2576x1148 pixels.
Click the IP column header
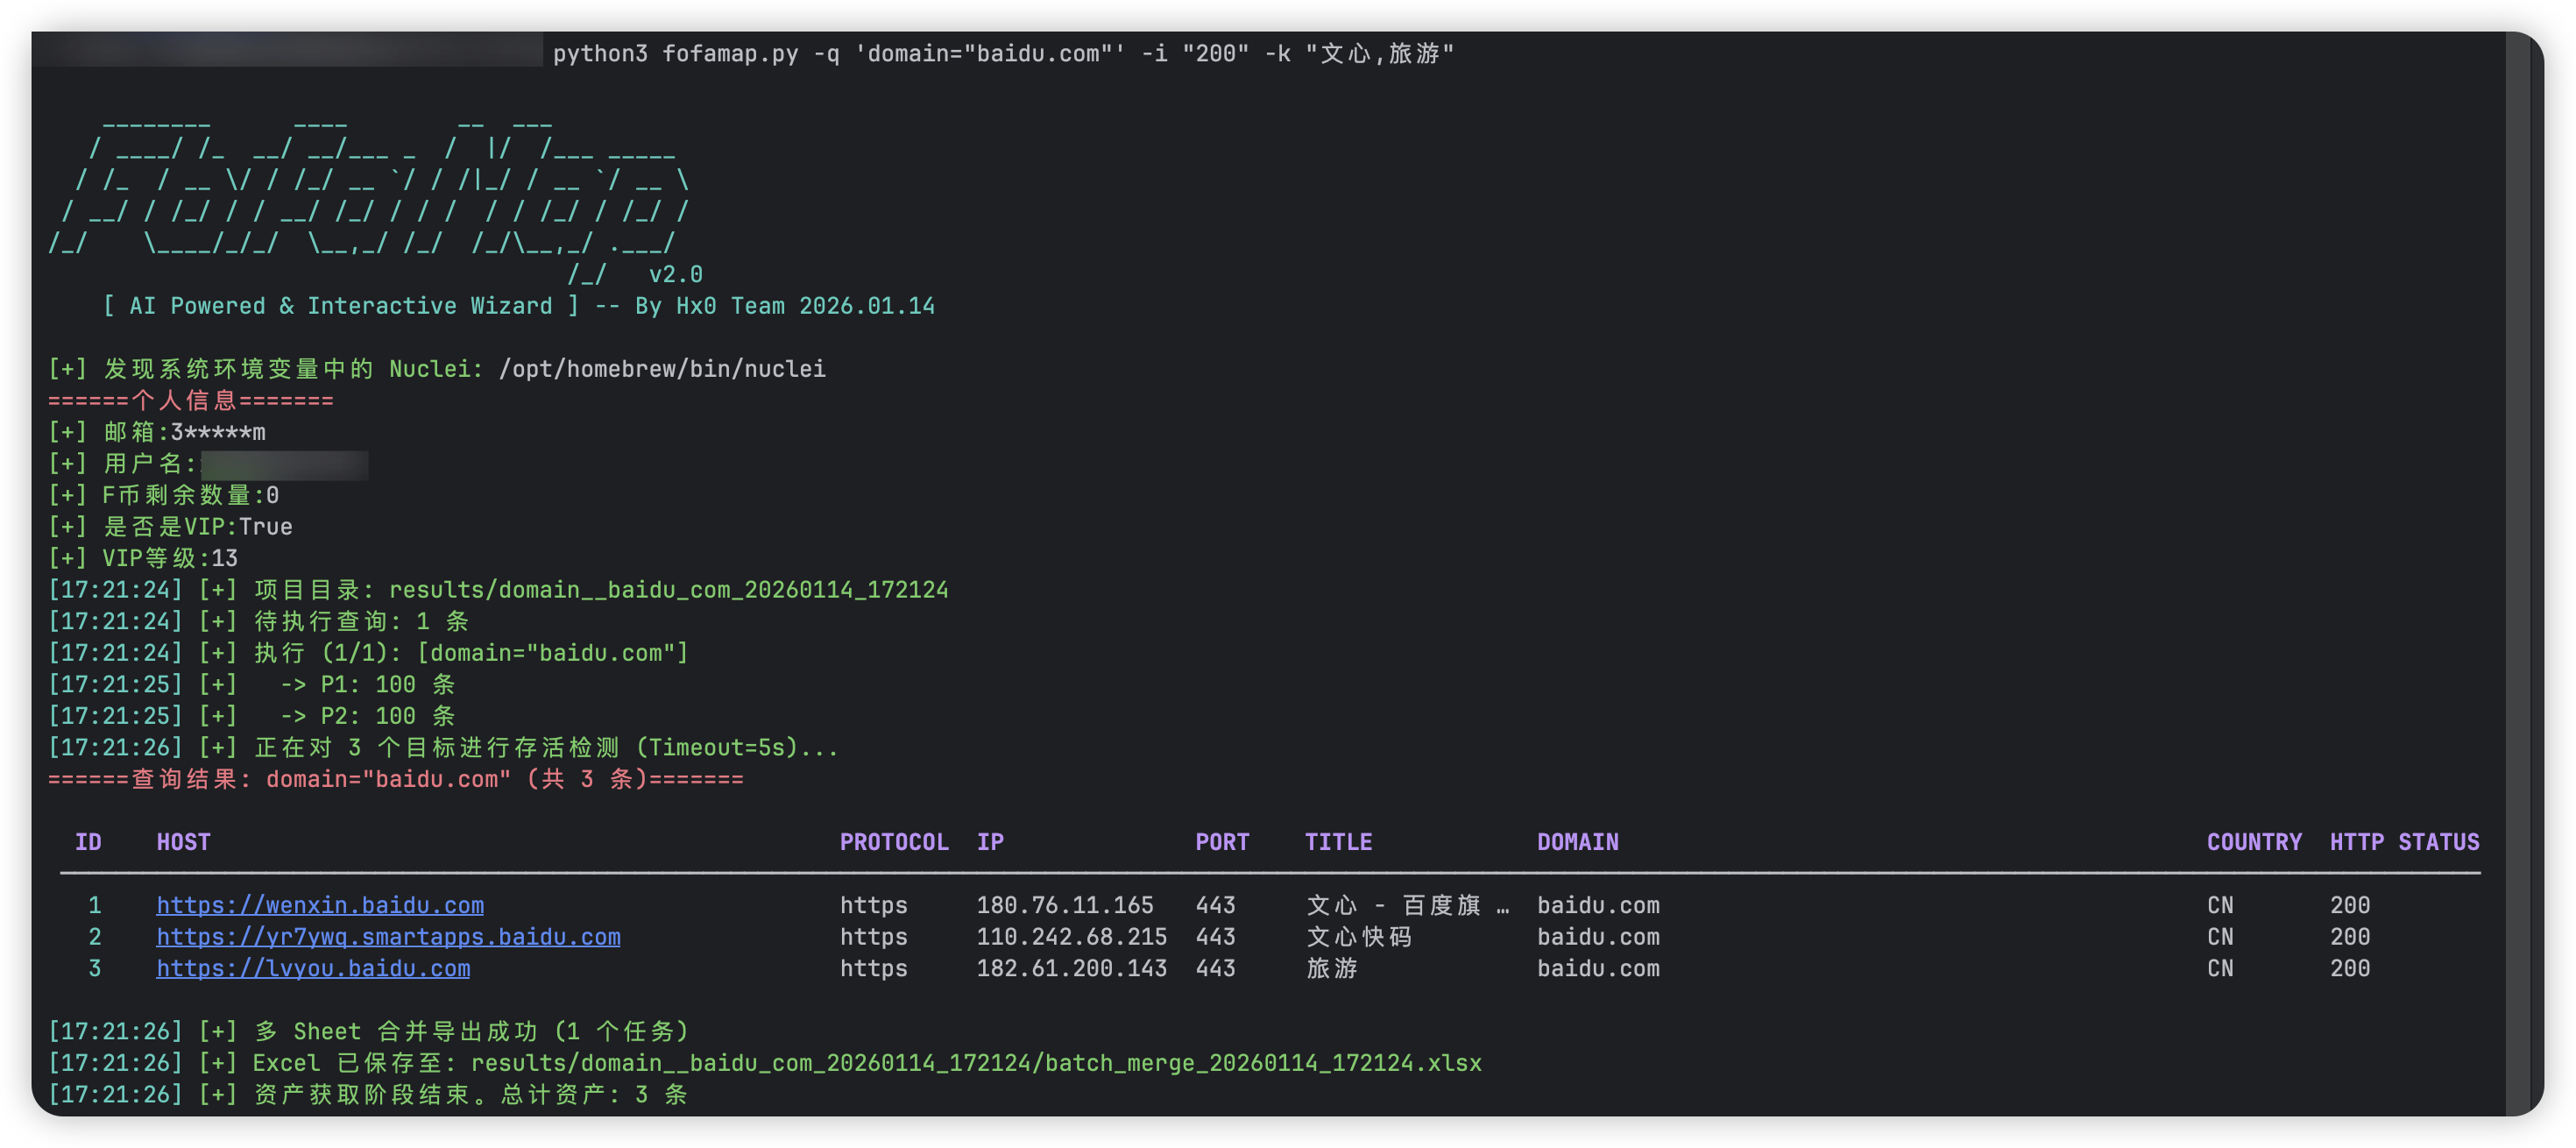(x=989, y=842)
